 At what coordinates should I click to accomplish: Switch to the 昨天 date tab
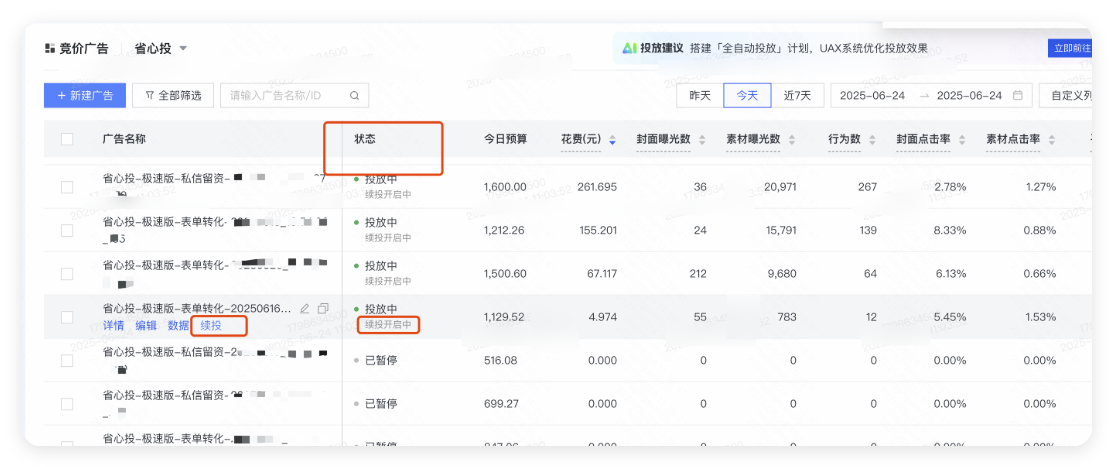tap(700, 95)
